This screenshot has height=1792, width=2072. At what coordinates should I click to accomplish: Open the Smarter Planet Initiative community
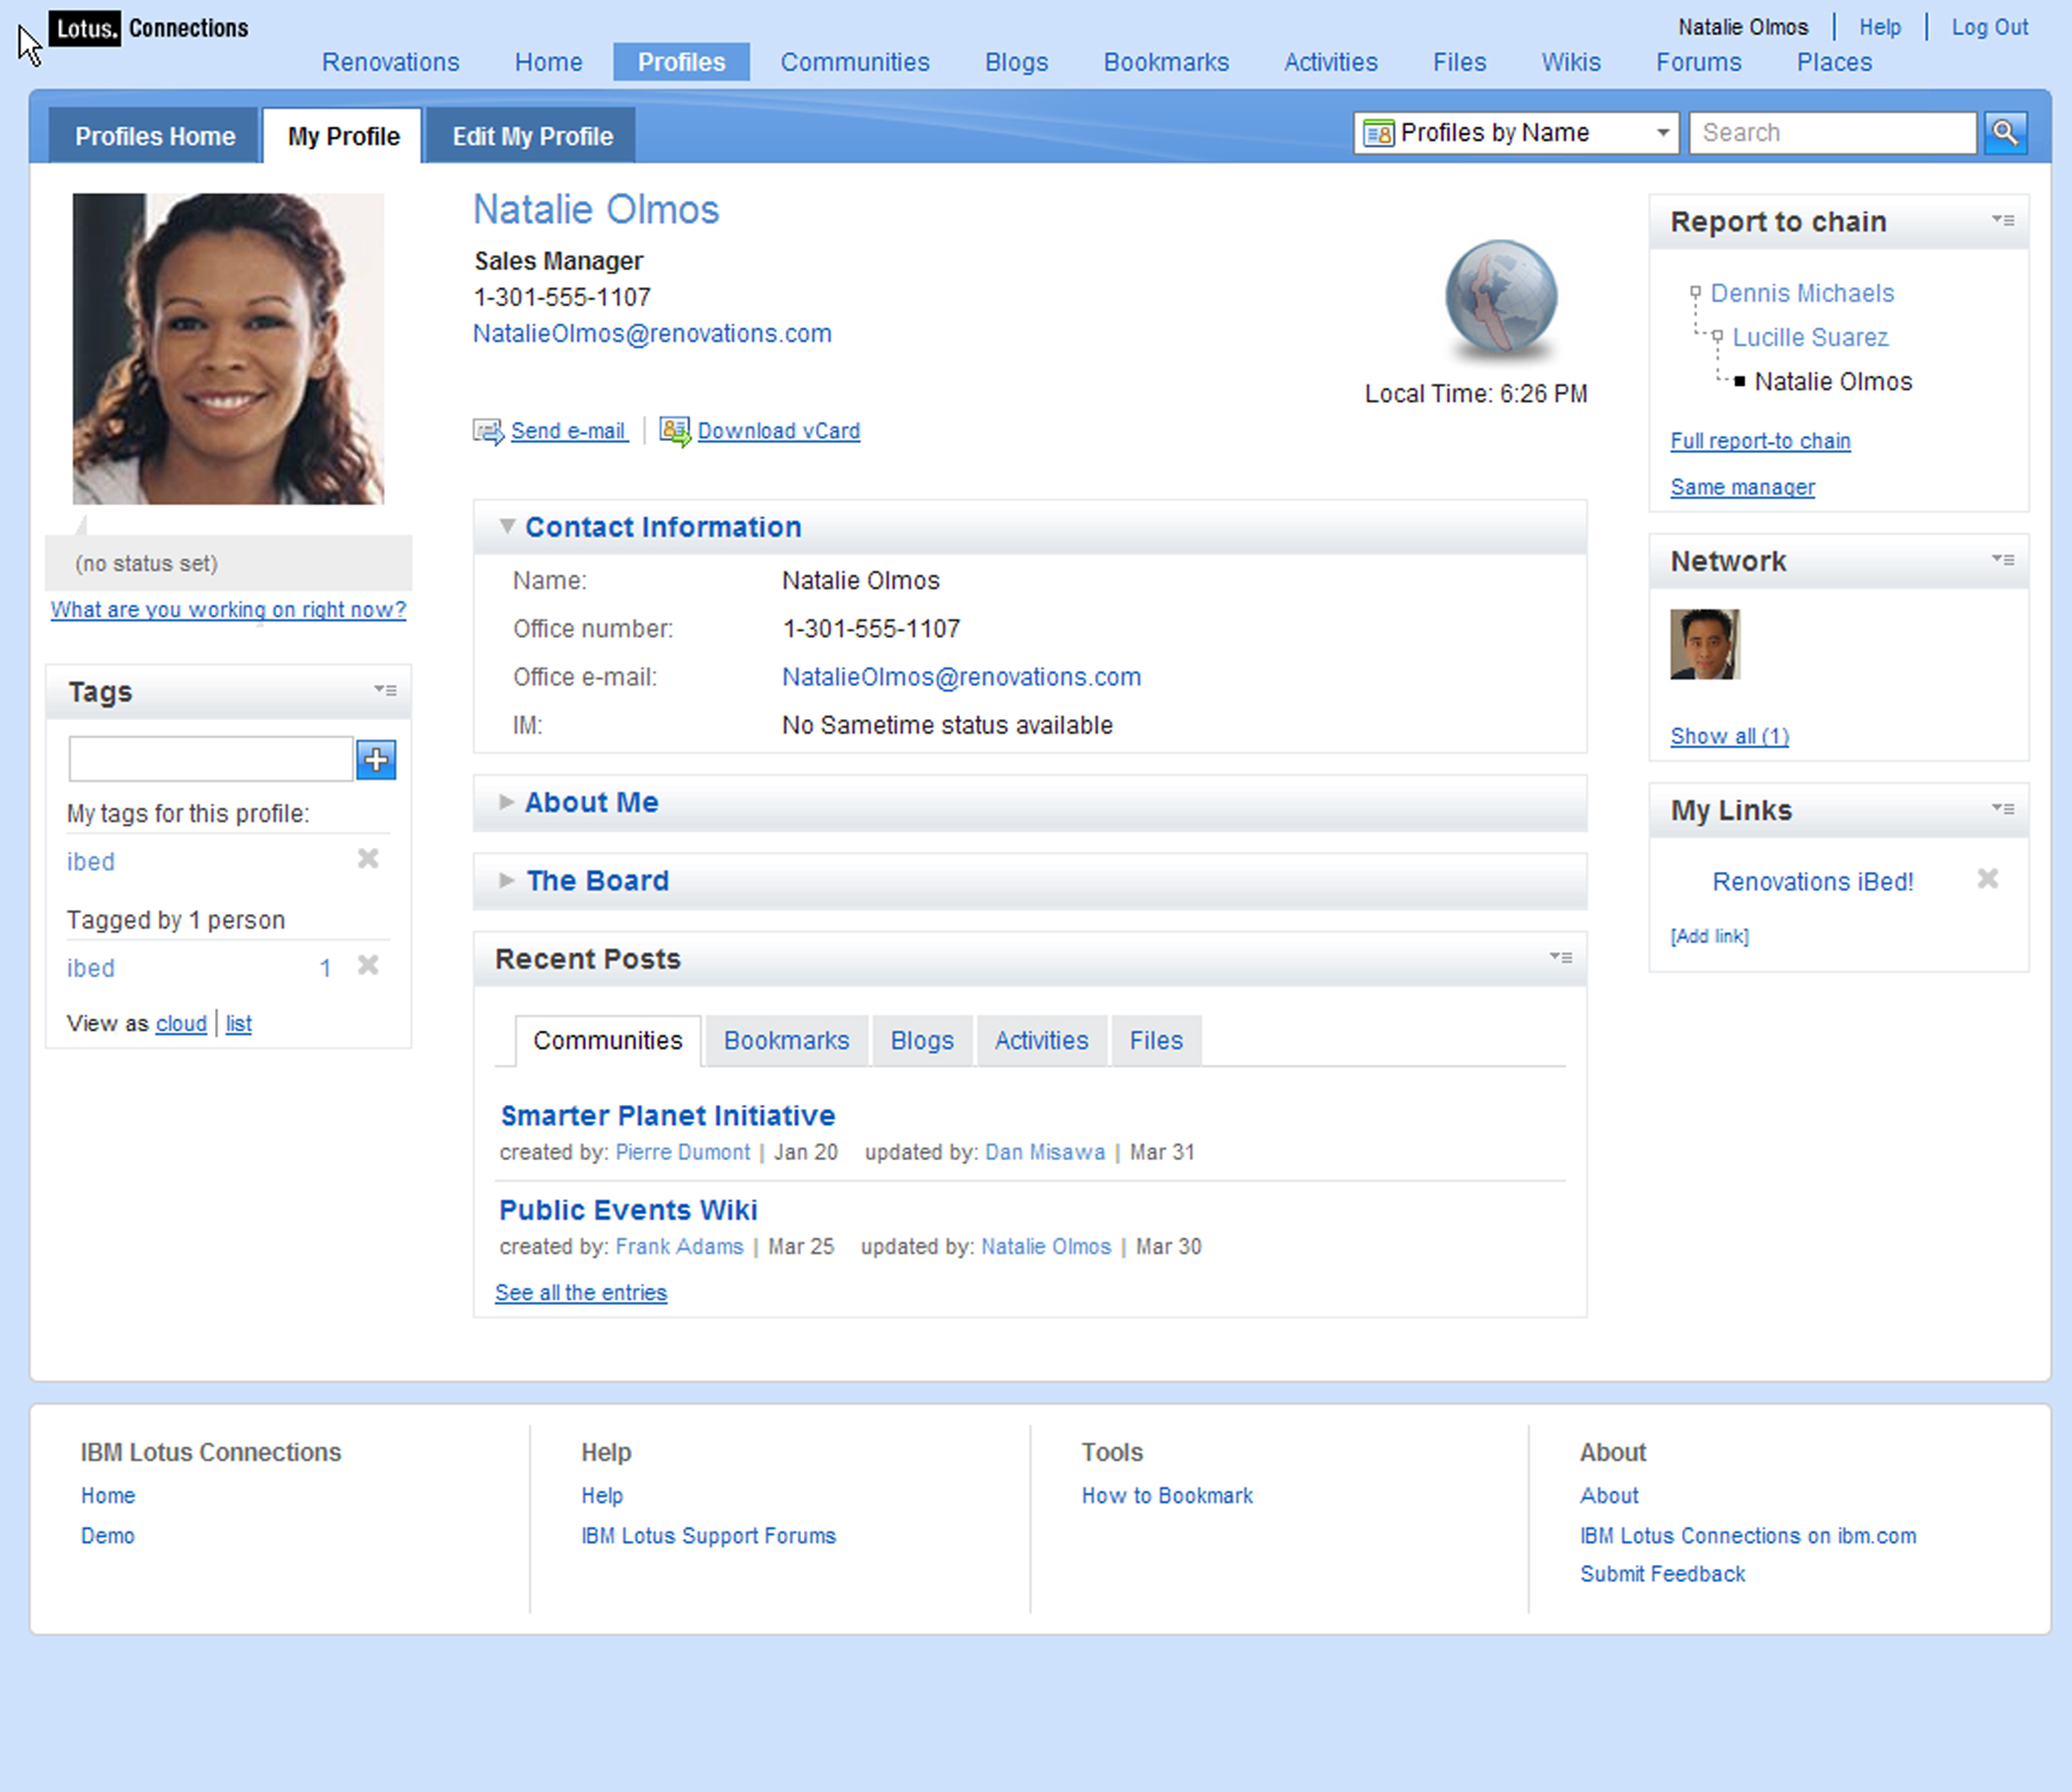(x=667, y=1115)
